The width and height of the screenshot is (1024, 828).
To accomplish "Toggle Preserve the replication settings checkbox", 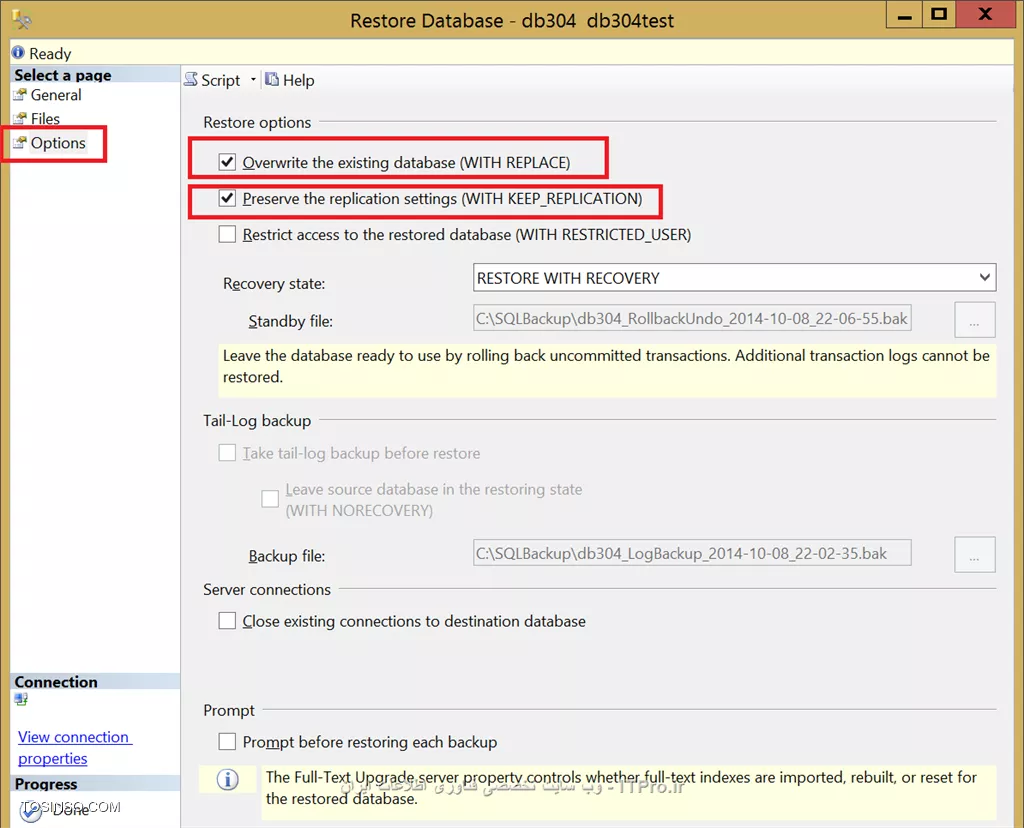I will click(x=227, y=198).
